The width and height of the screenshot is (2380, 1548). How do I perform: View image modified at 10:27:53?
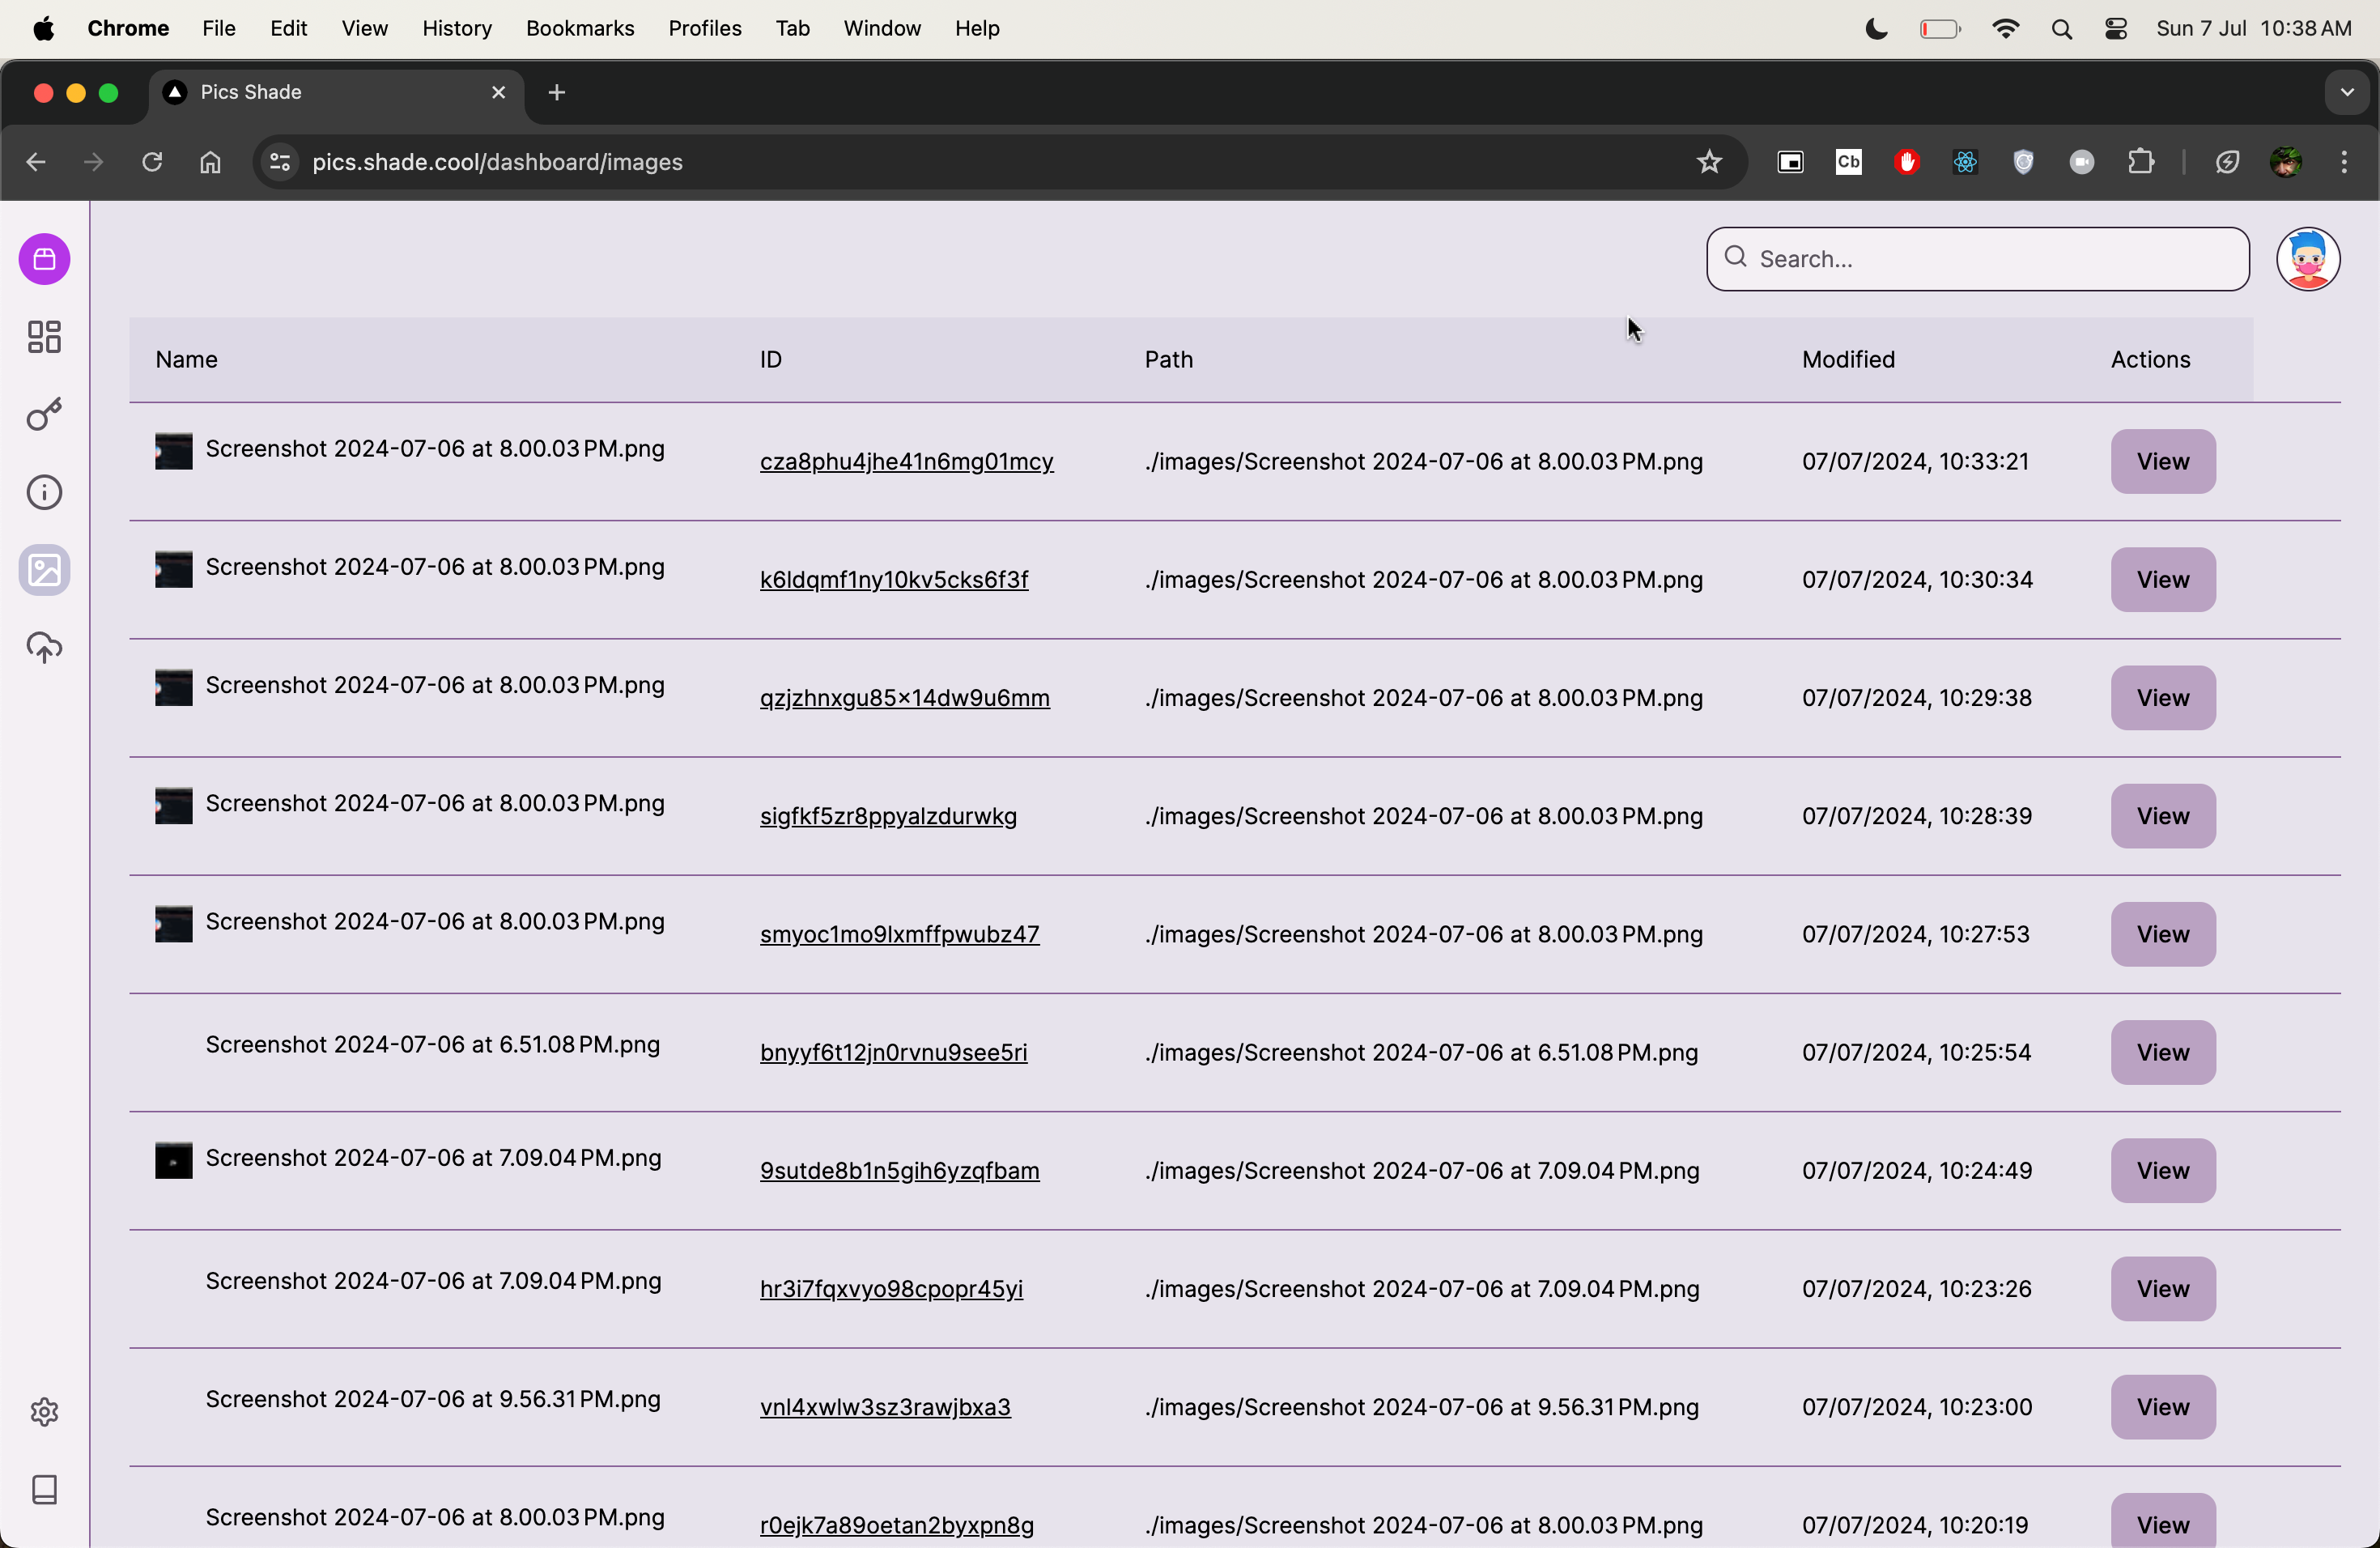coord(2162,934)
